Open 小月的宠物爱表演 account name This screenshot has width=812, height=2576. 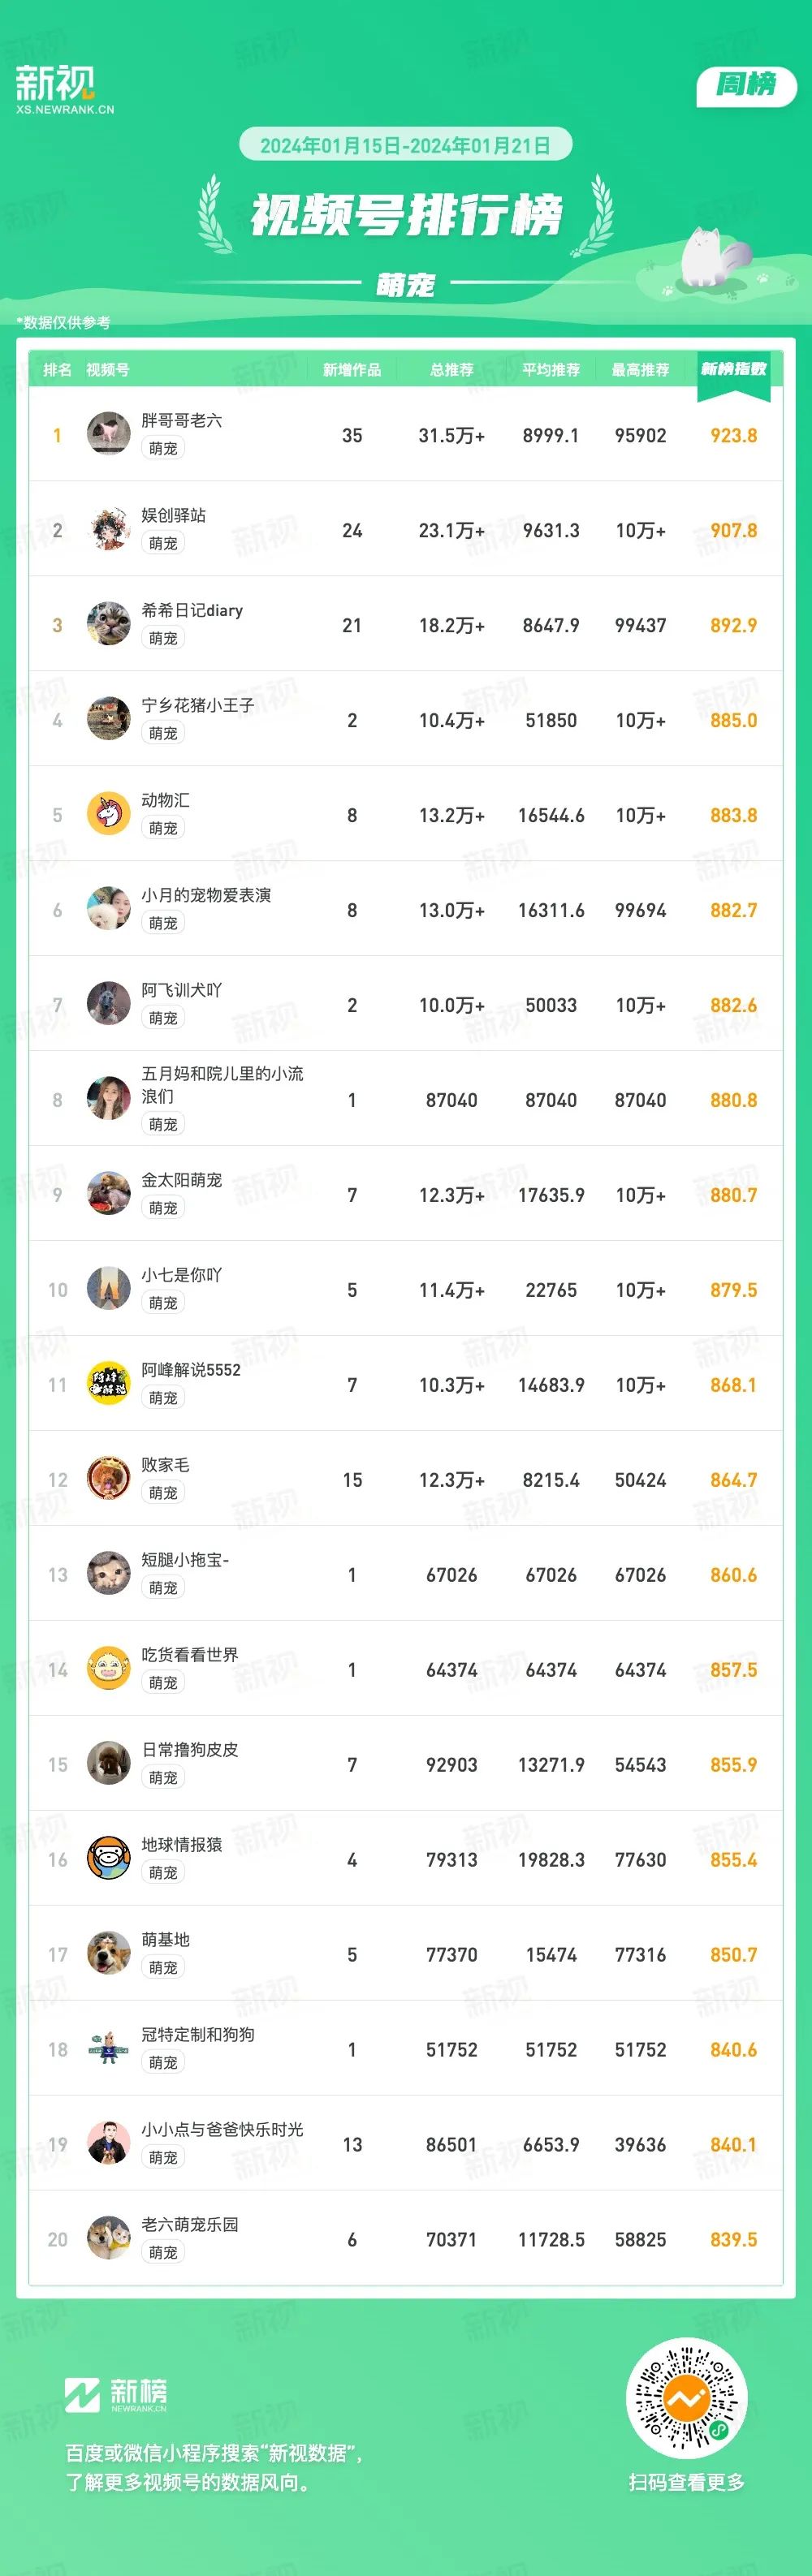point(206,895)
